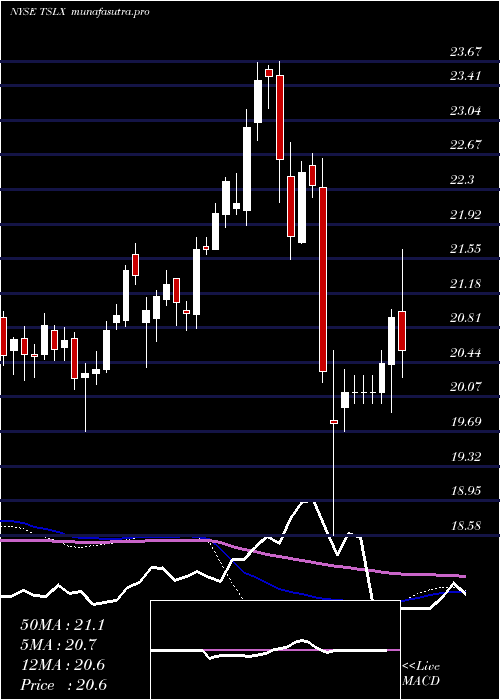Image resolution: width=500 pixels, height=700 pixels.
Task: Click the '<<Live MACD' label
Action: coord(421,674)
